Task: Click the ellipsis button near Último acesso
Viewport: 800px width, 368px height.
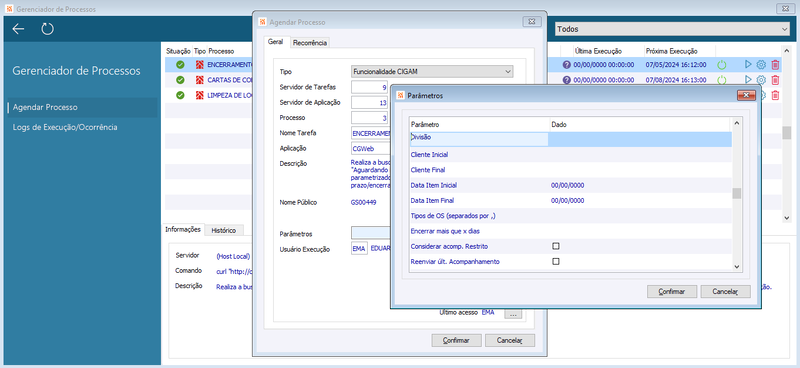Action: tap(513, 314)
